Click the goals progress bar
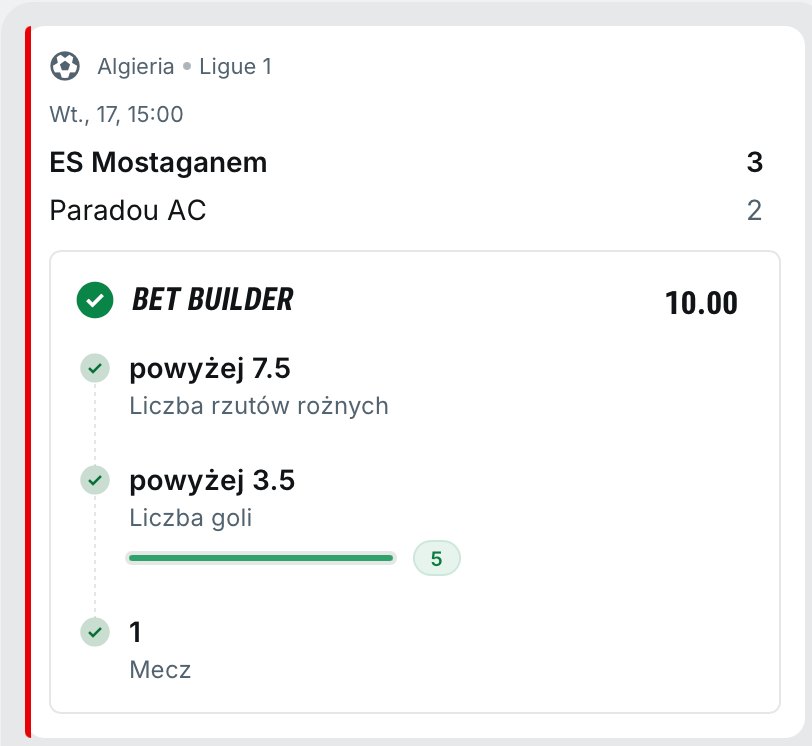The image size is (812, 746). (261, 558)
